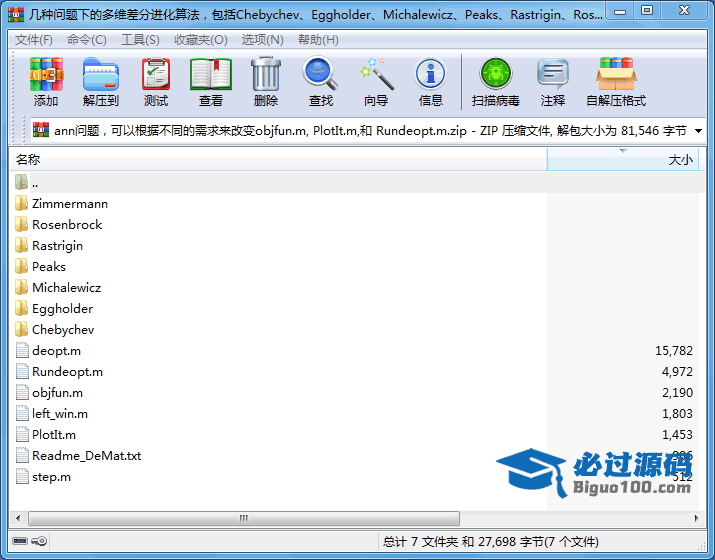
Task: Sort by the Name (名称) column header
Action: (x=278, y=160)
